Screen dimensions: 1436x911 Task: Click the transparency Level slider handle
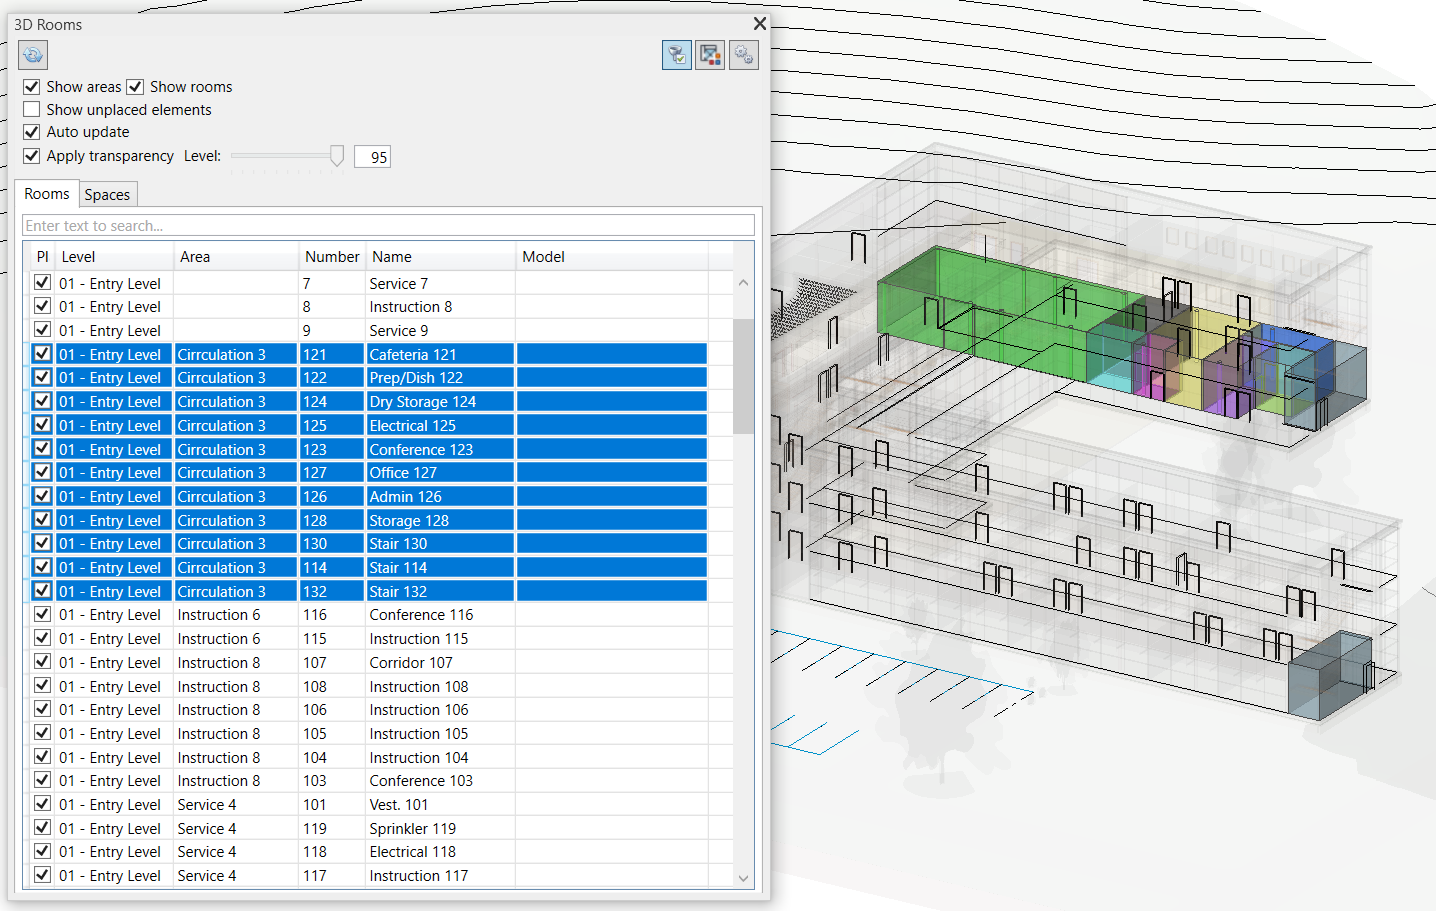coord(337,156)
